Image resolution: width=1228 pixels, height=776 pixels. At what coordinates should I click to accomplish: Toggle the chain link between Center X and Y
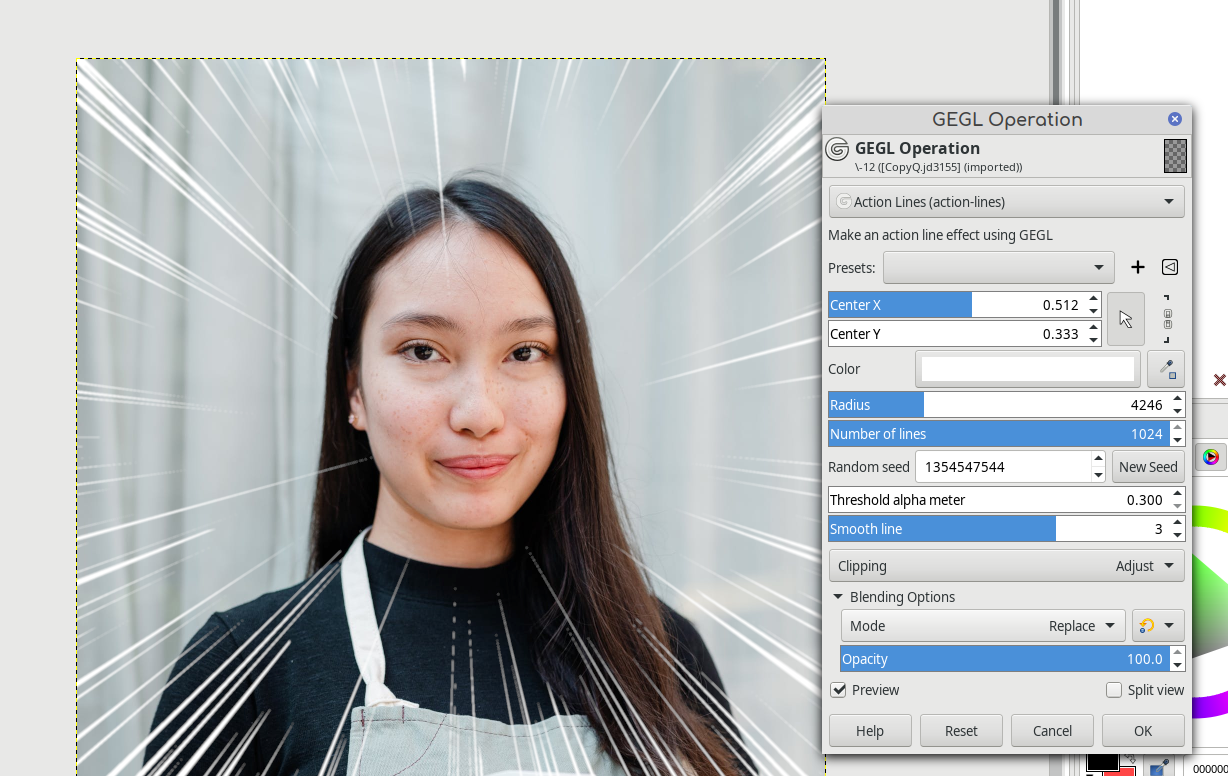pyautogui.click(x=1167, y=319)
